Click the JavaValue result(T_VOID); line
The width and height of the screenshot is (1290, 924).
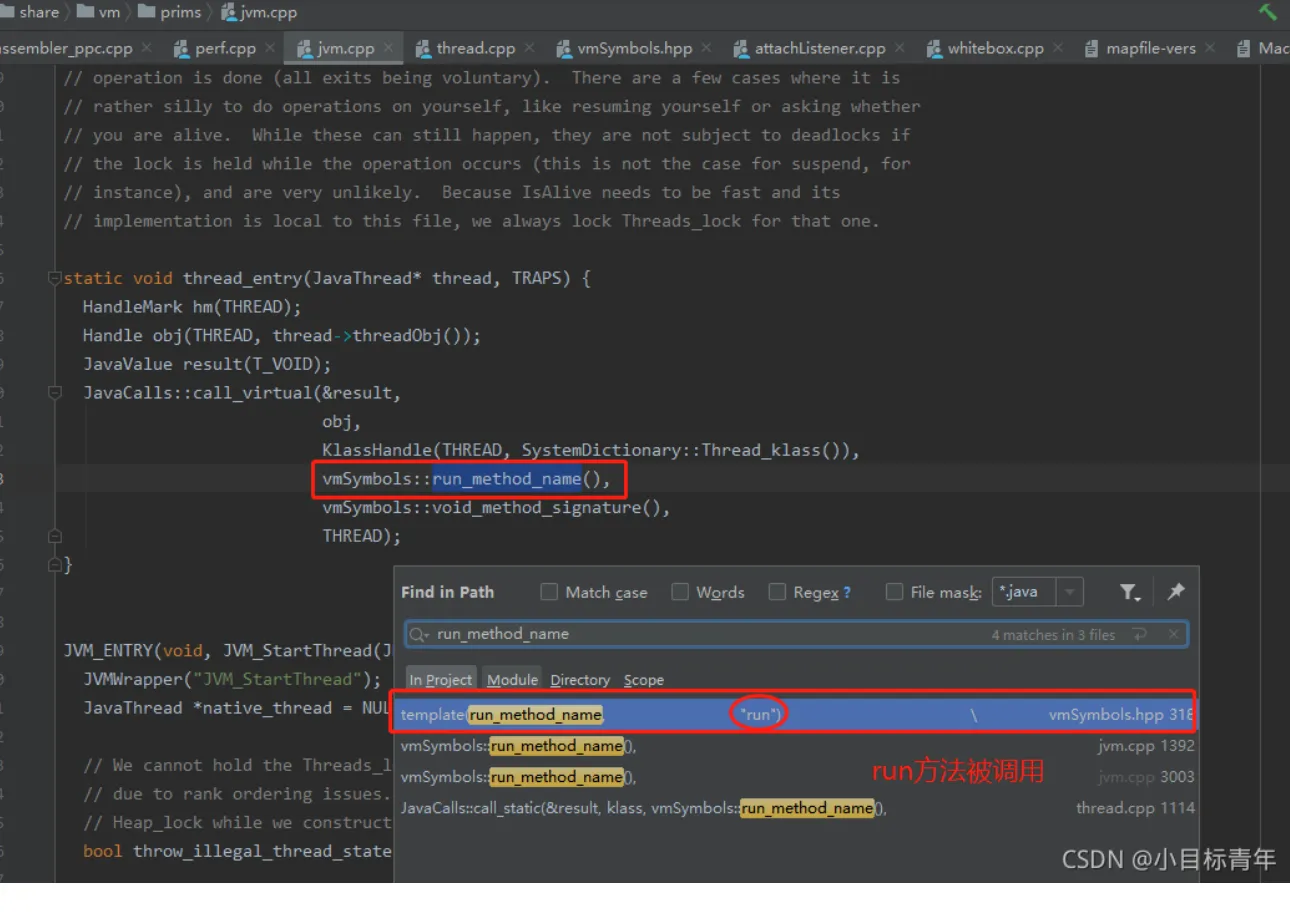point(207,364)
